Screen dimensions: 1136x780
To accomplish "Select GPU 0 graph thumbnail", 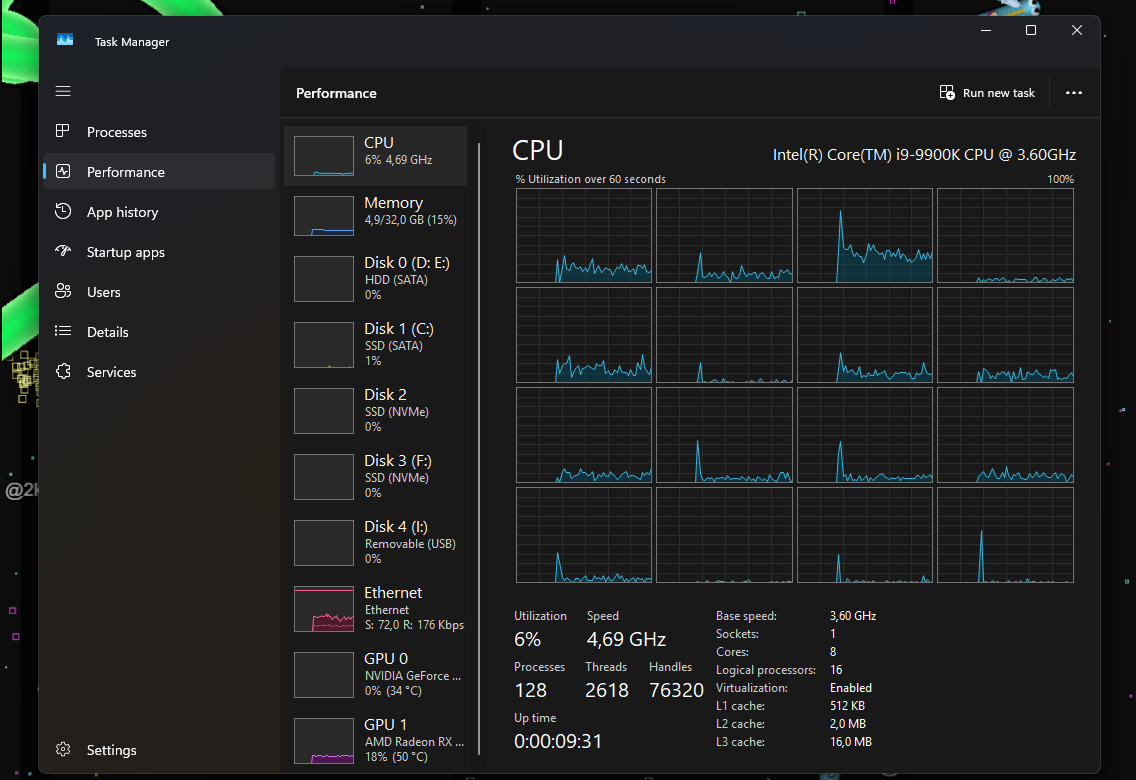I will pos(324,675).
